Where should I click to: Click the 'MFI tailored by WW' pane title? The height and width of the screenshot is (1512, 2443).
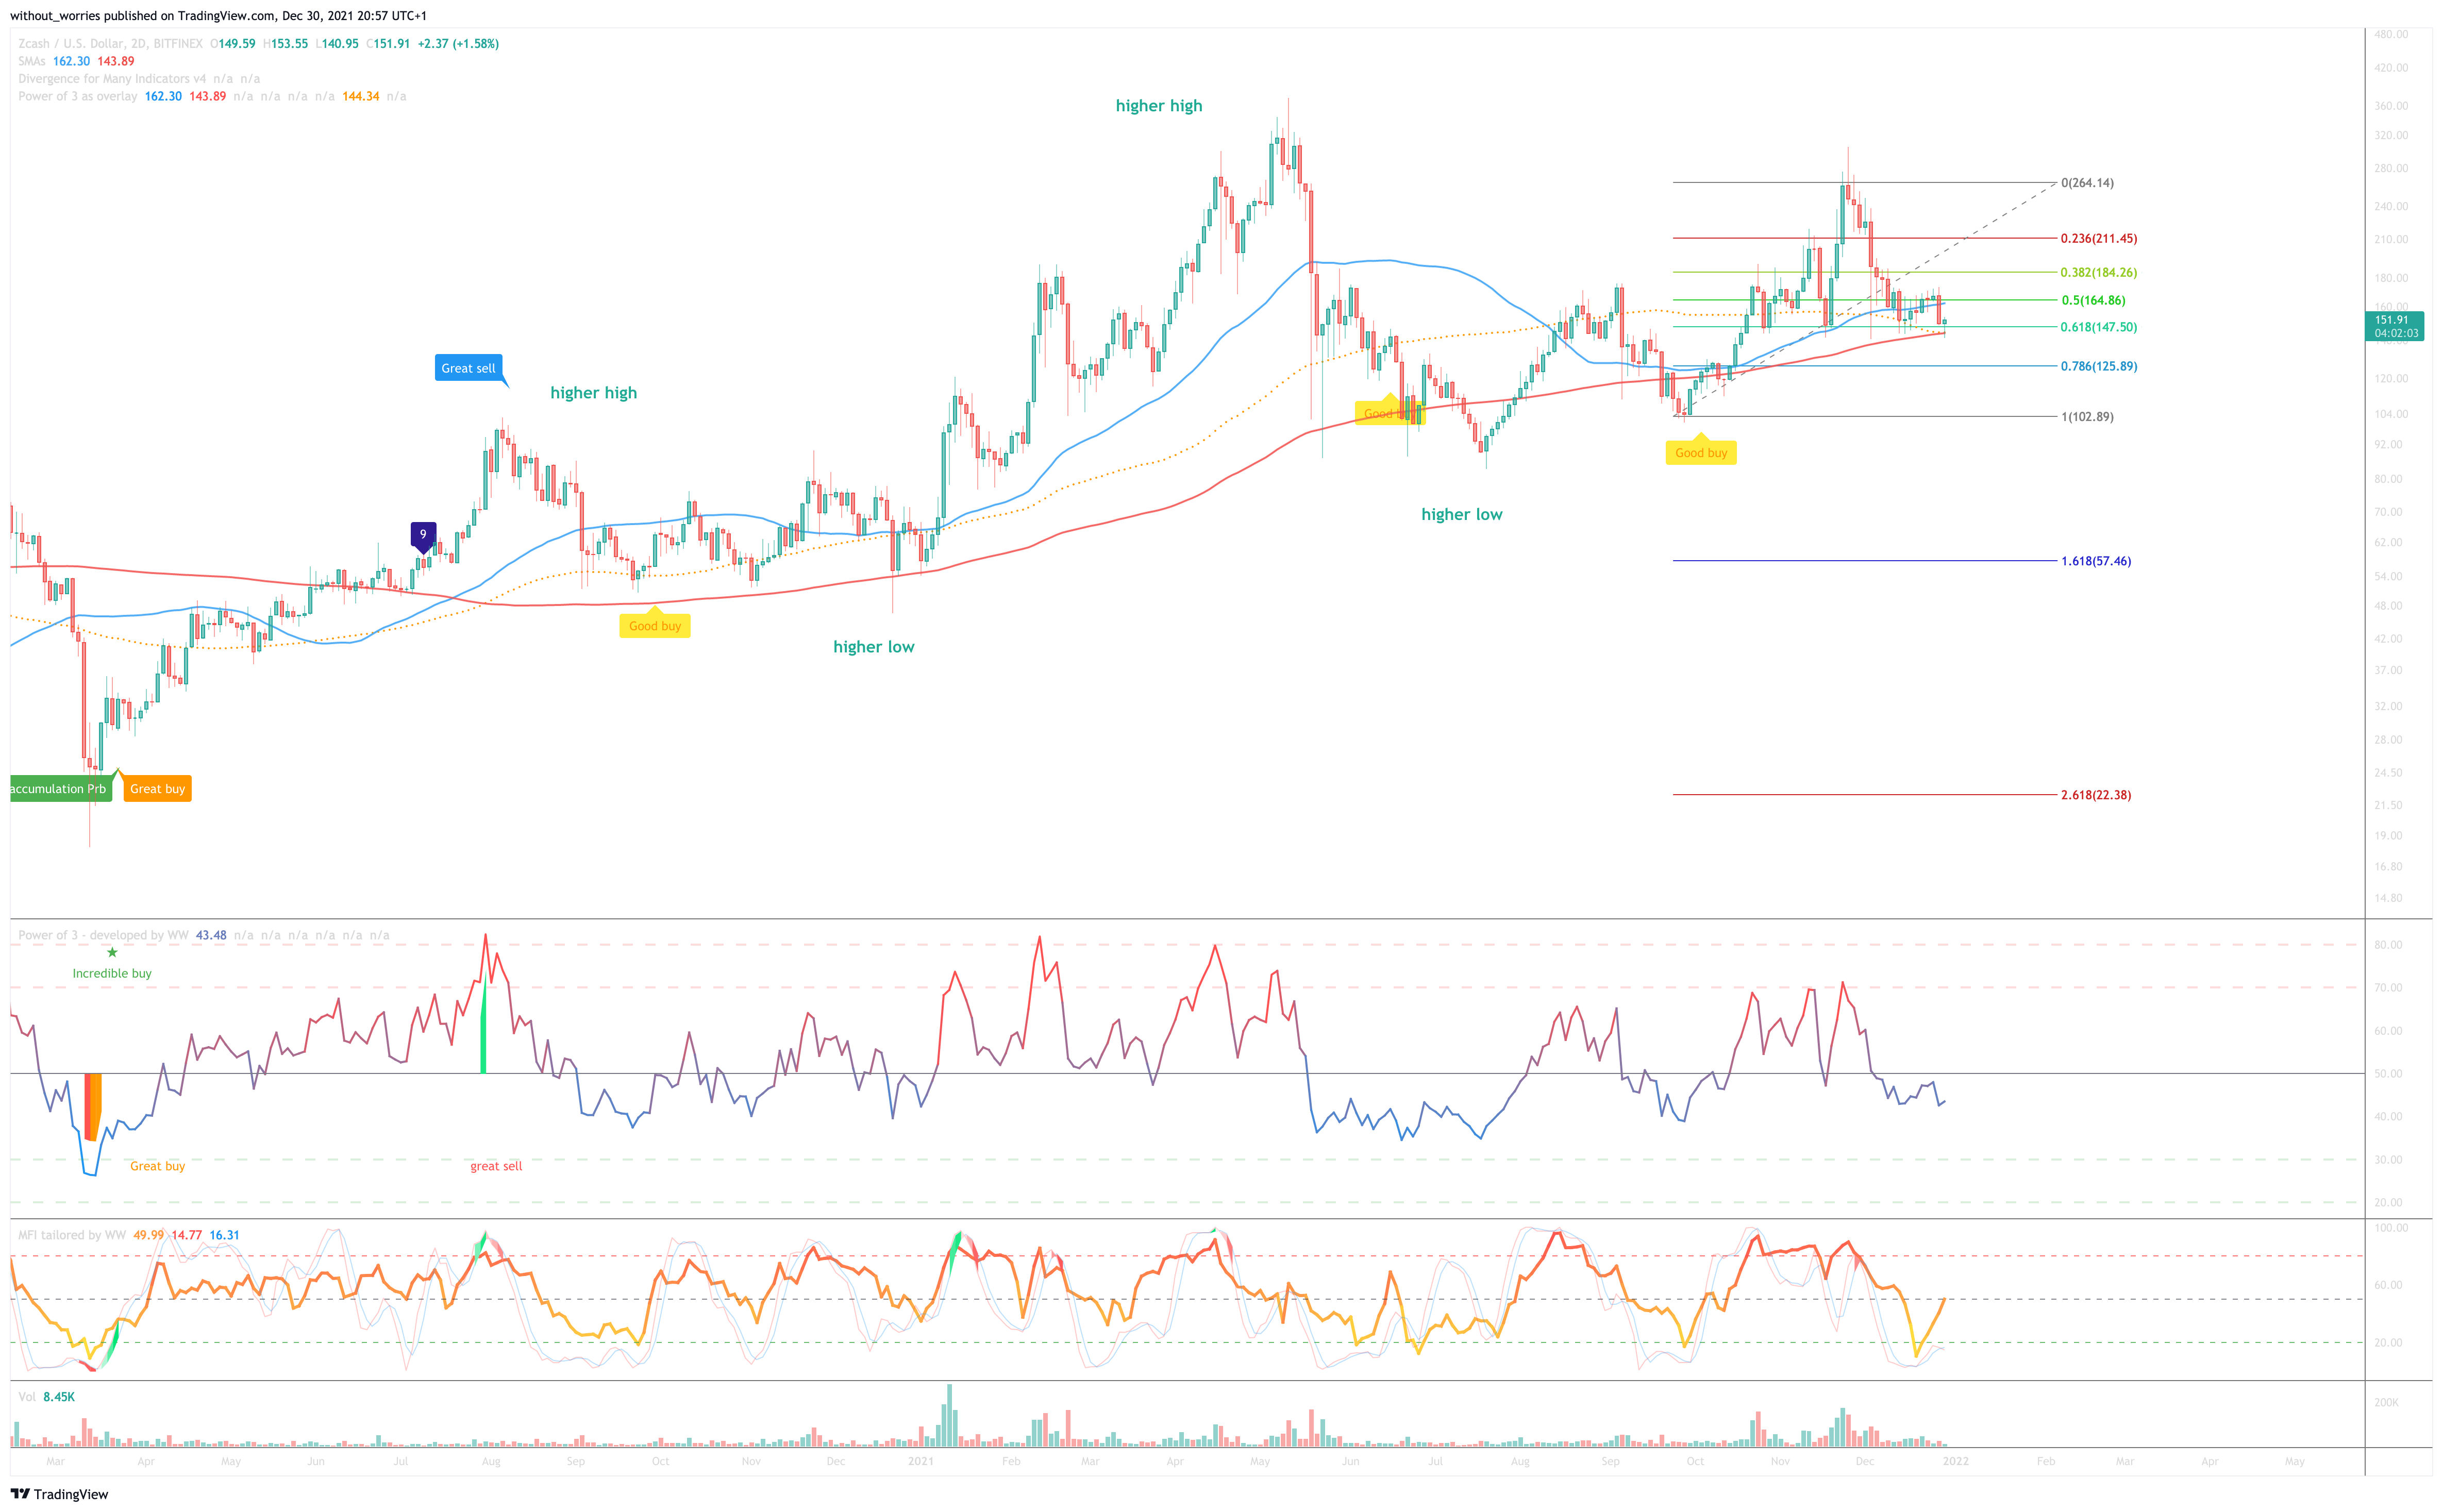pyautogui.click(x=72, y=1235)
